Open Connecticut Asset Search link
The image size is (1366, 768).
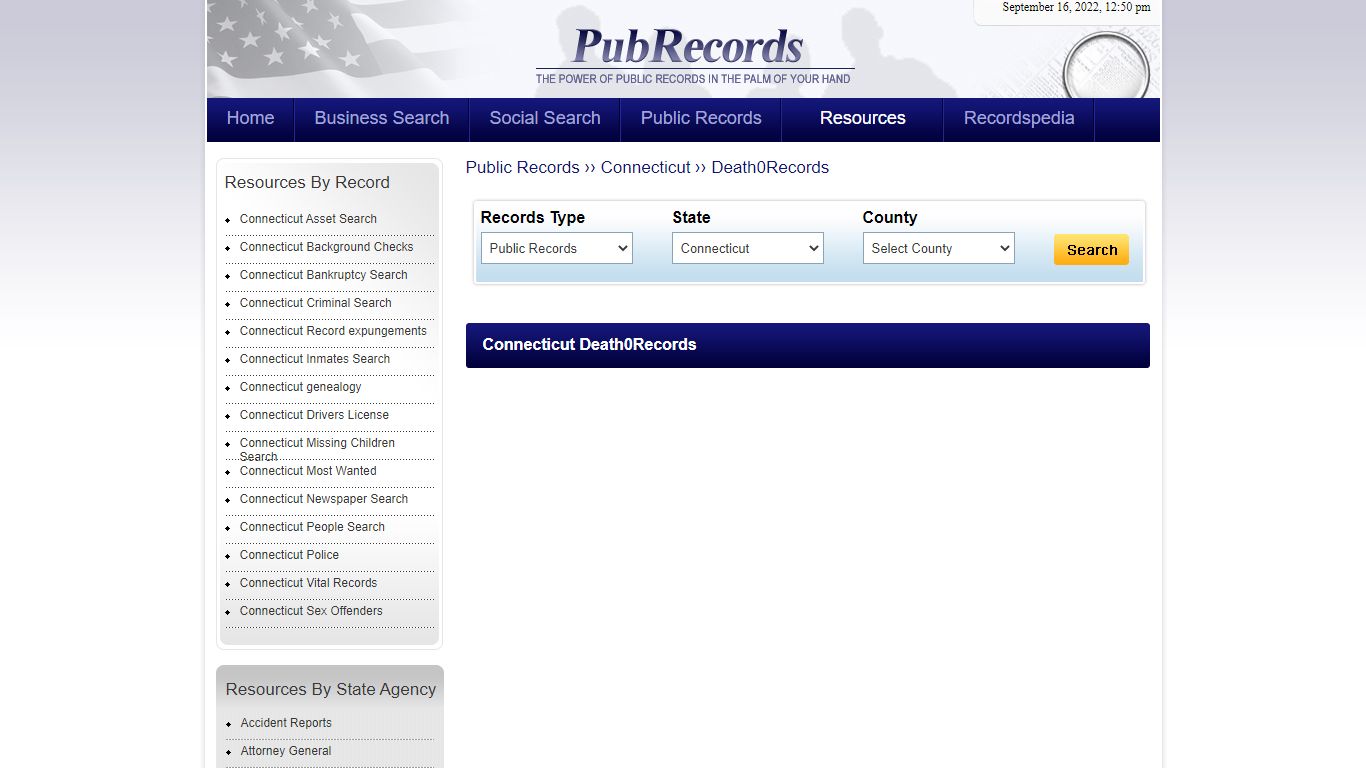click(x=308, y=219)
